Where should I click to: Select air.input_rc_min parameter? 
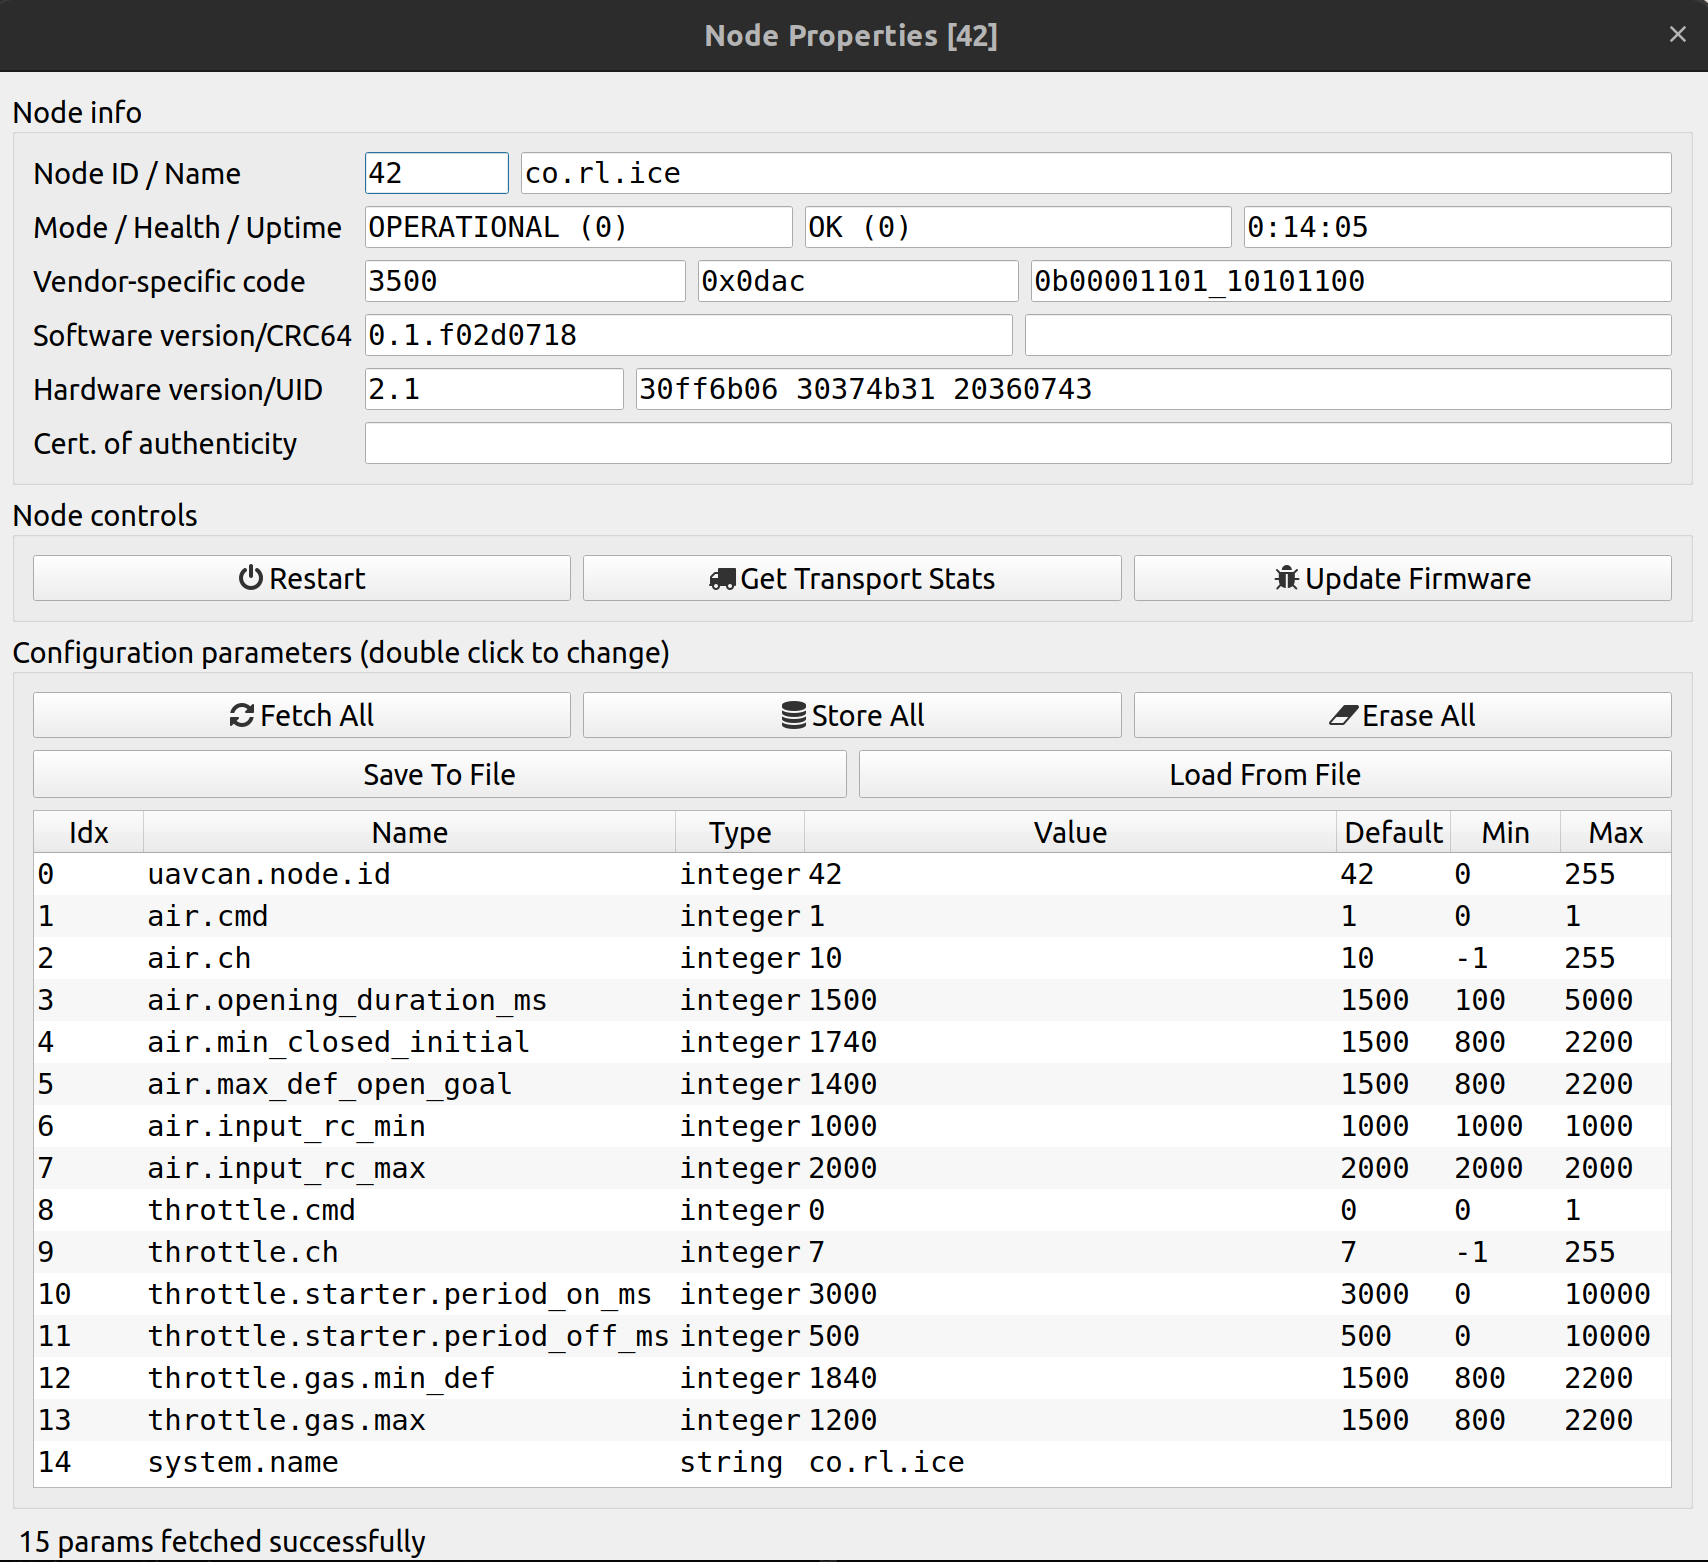286,1126
